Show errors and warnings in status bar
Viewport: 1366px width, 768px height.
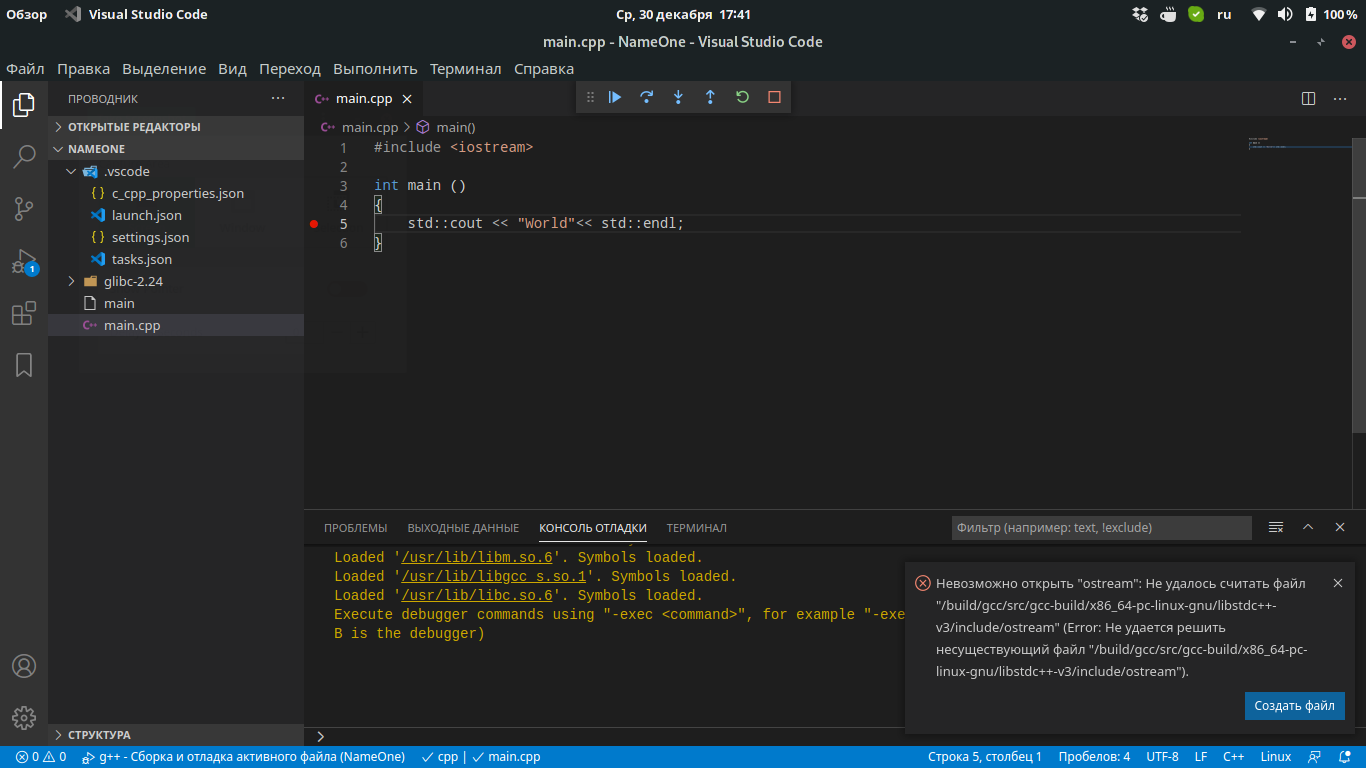pyautogui.click(x=41, y=757)
